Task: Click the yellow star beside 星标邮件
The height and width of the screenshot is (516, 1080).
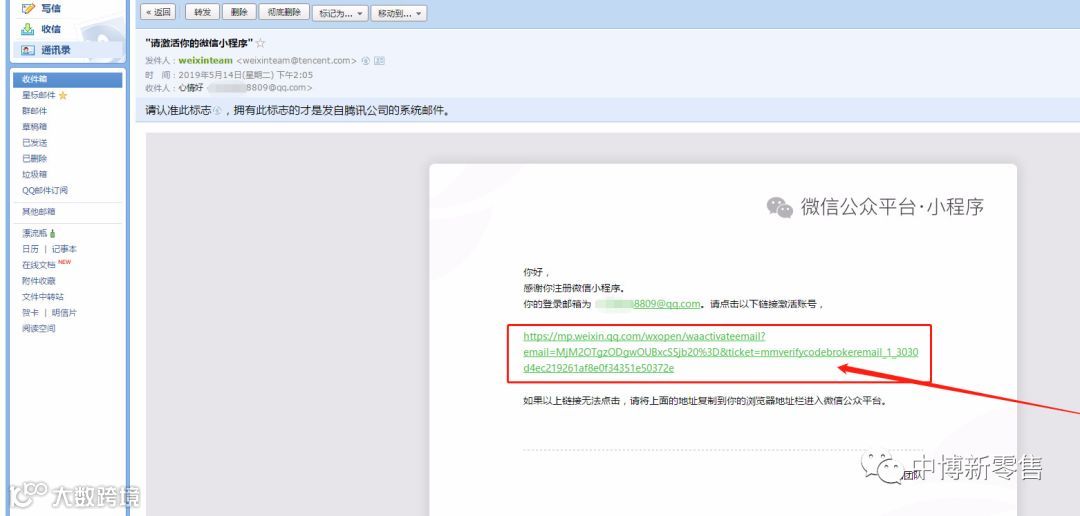Action: pyautogui.click(x=63, y=95)
